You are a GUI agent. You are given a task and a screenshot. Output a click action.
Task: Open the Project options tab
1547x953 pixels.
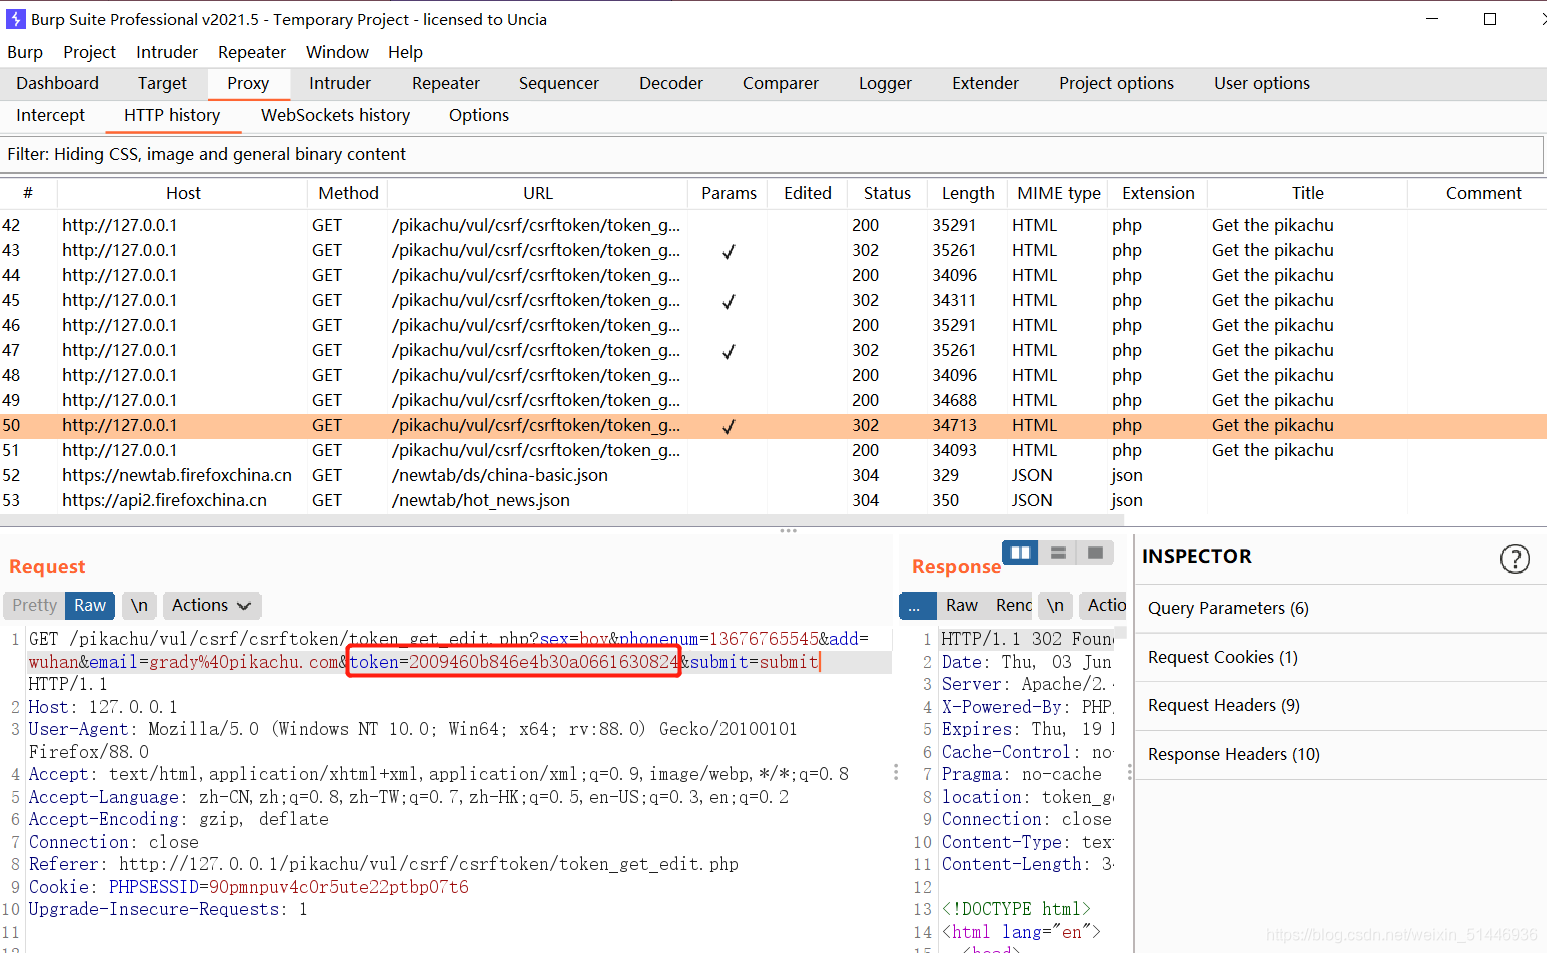coord(1116,83)
